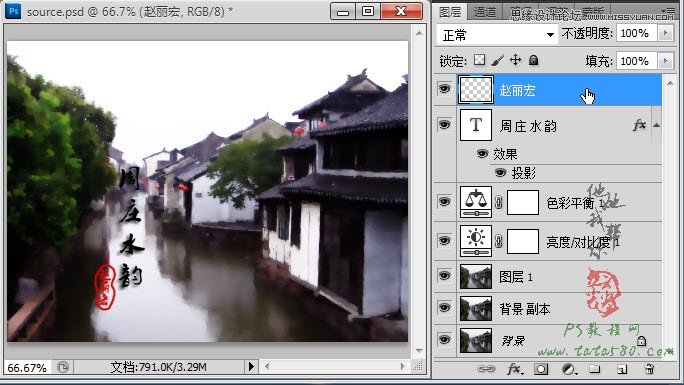
Task: Open the blend mode dropdown 正常
Action: click(497, 34)
